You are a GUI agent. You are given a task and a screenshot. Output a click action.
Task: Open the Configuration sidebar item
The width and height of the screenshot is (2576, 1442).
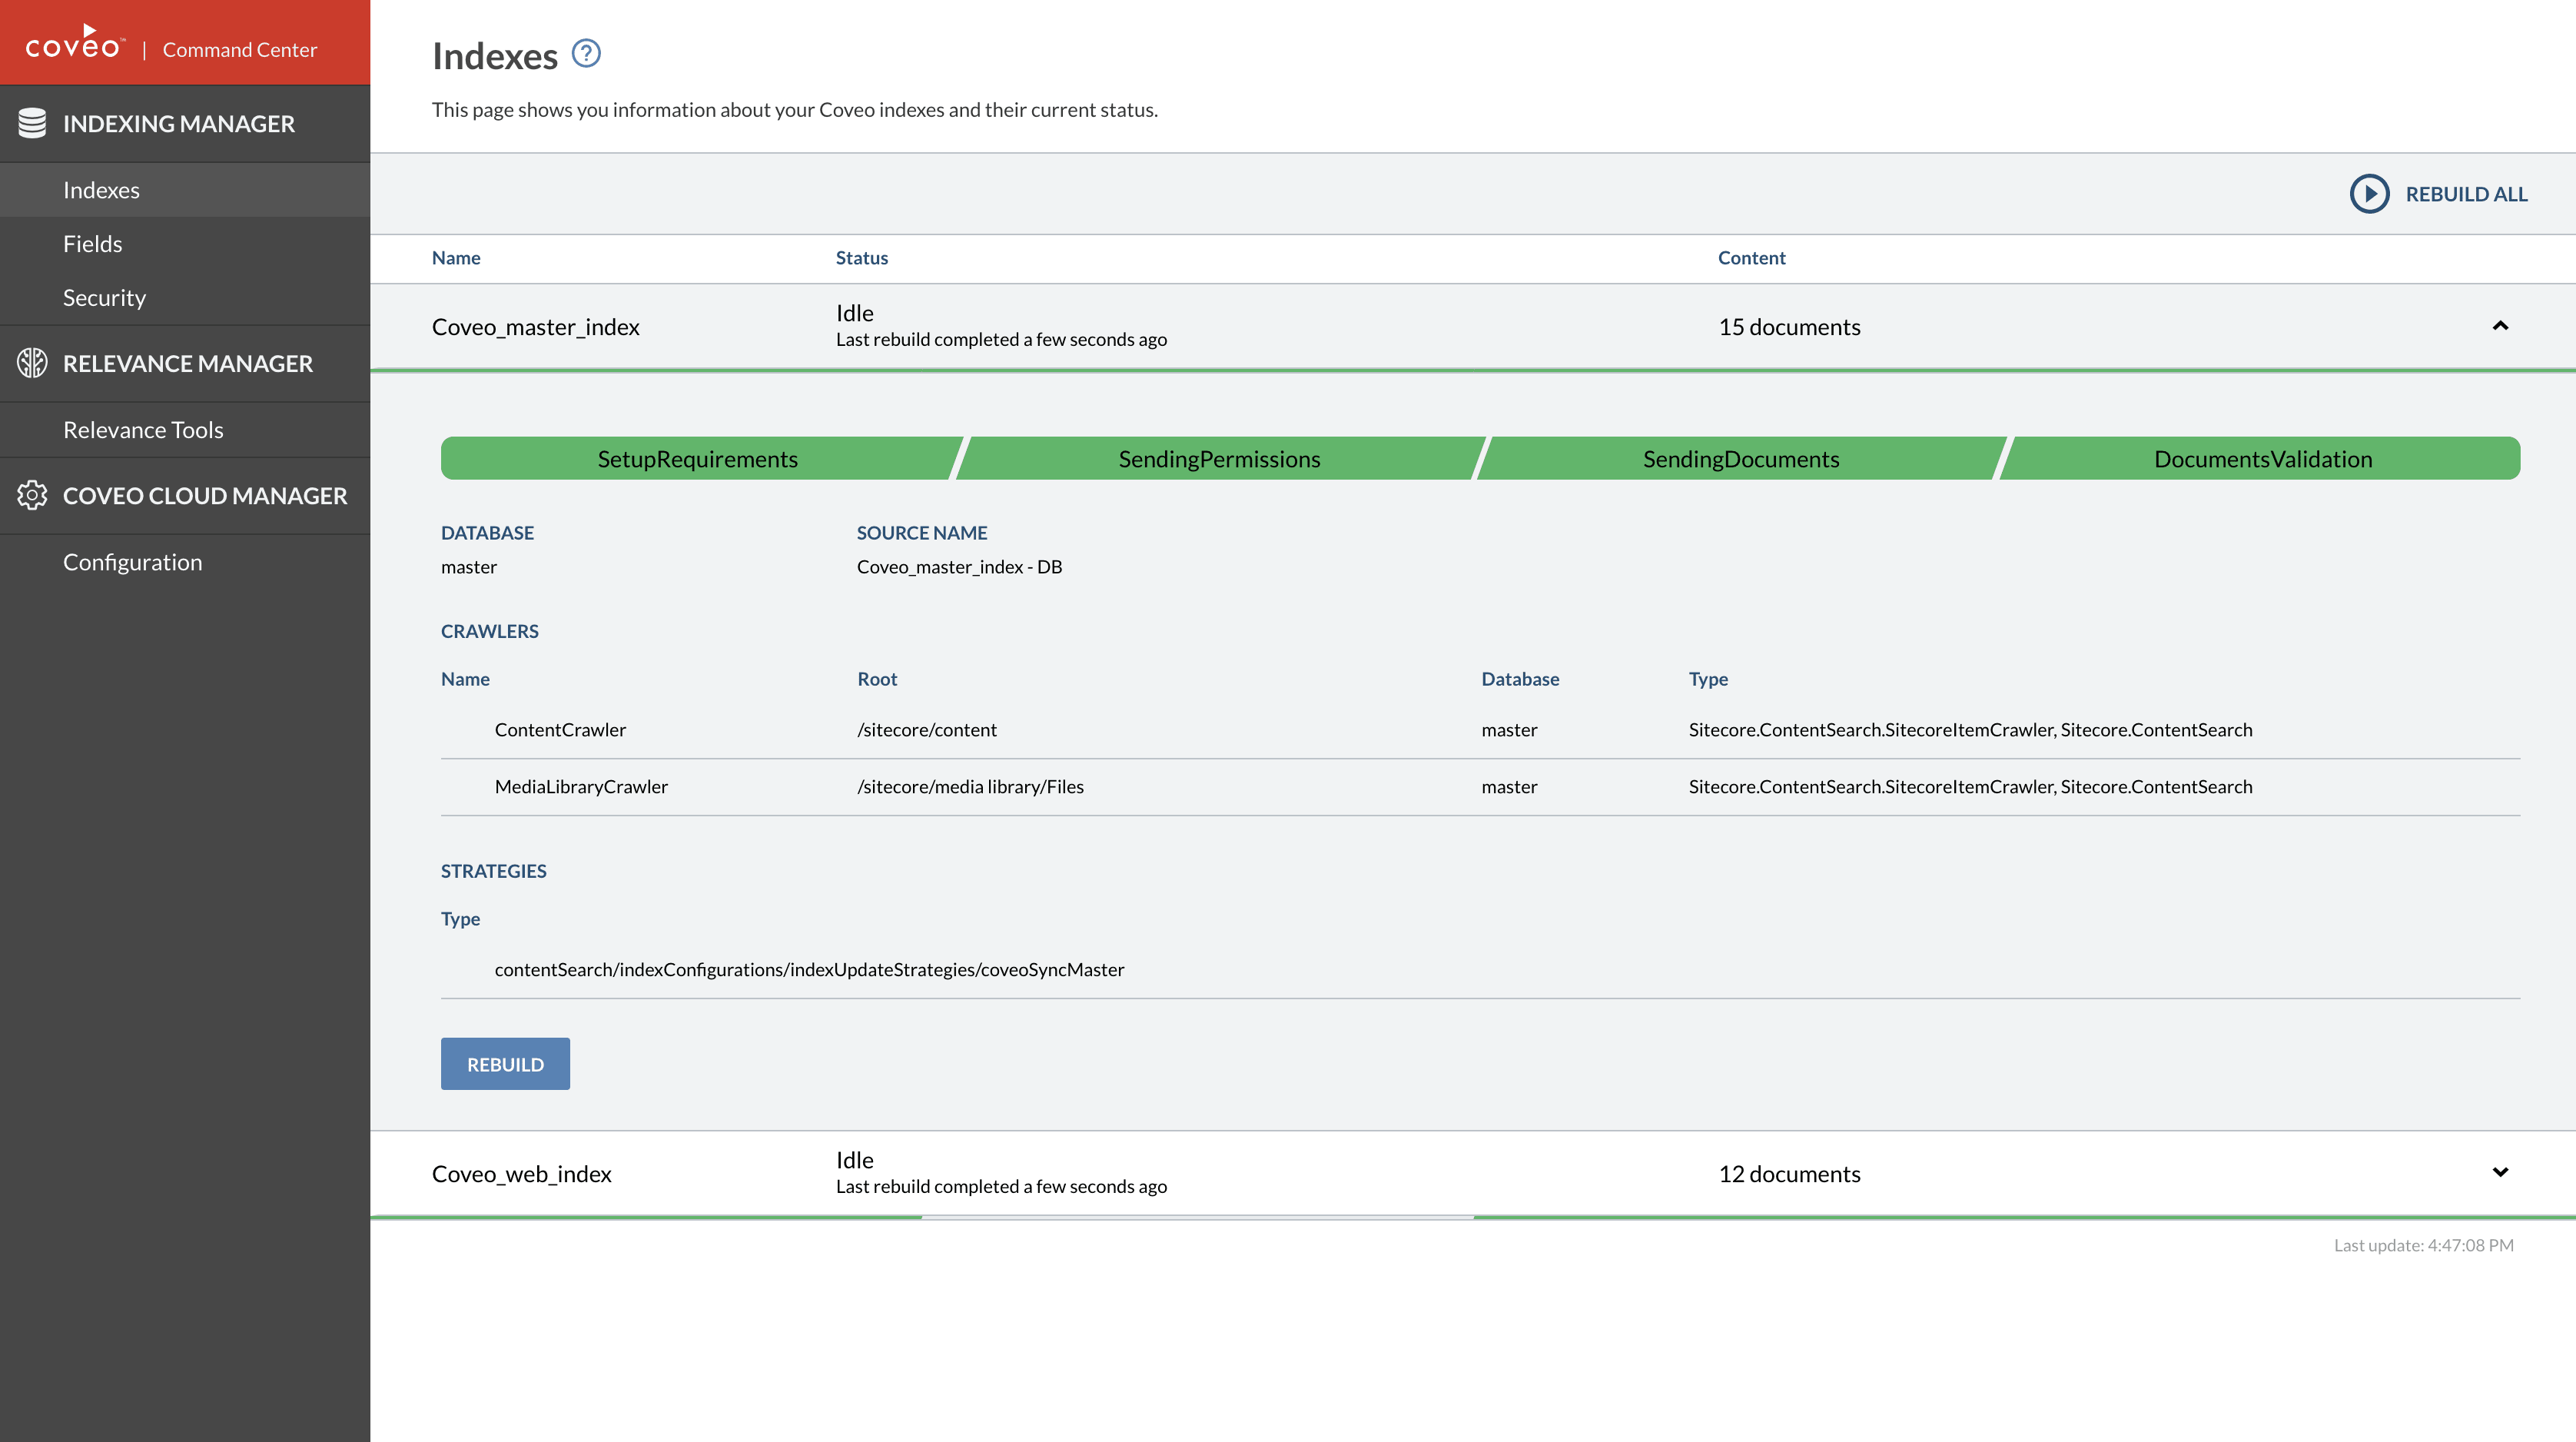pyautogui.click(x=132, y=562)
